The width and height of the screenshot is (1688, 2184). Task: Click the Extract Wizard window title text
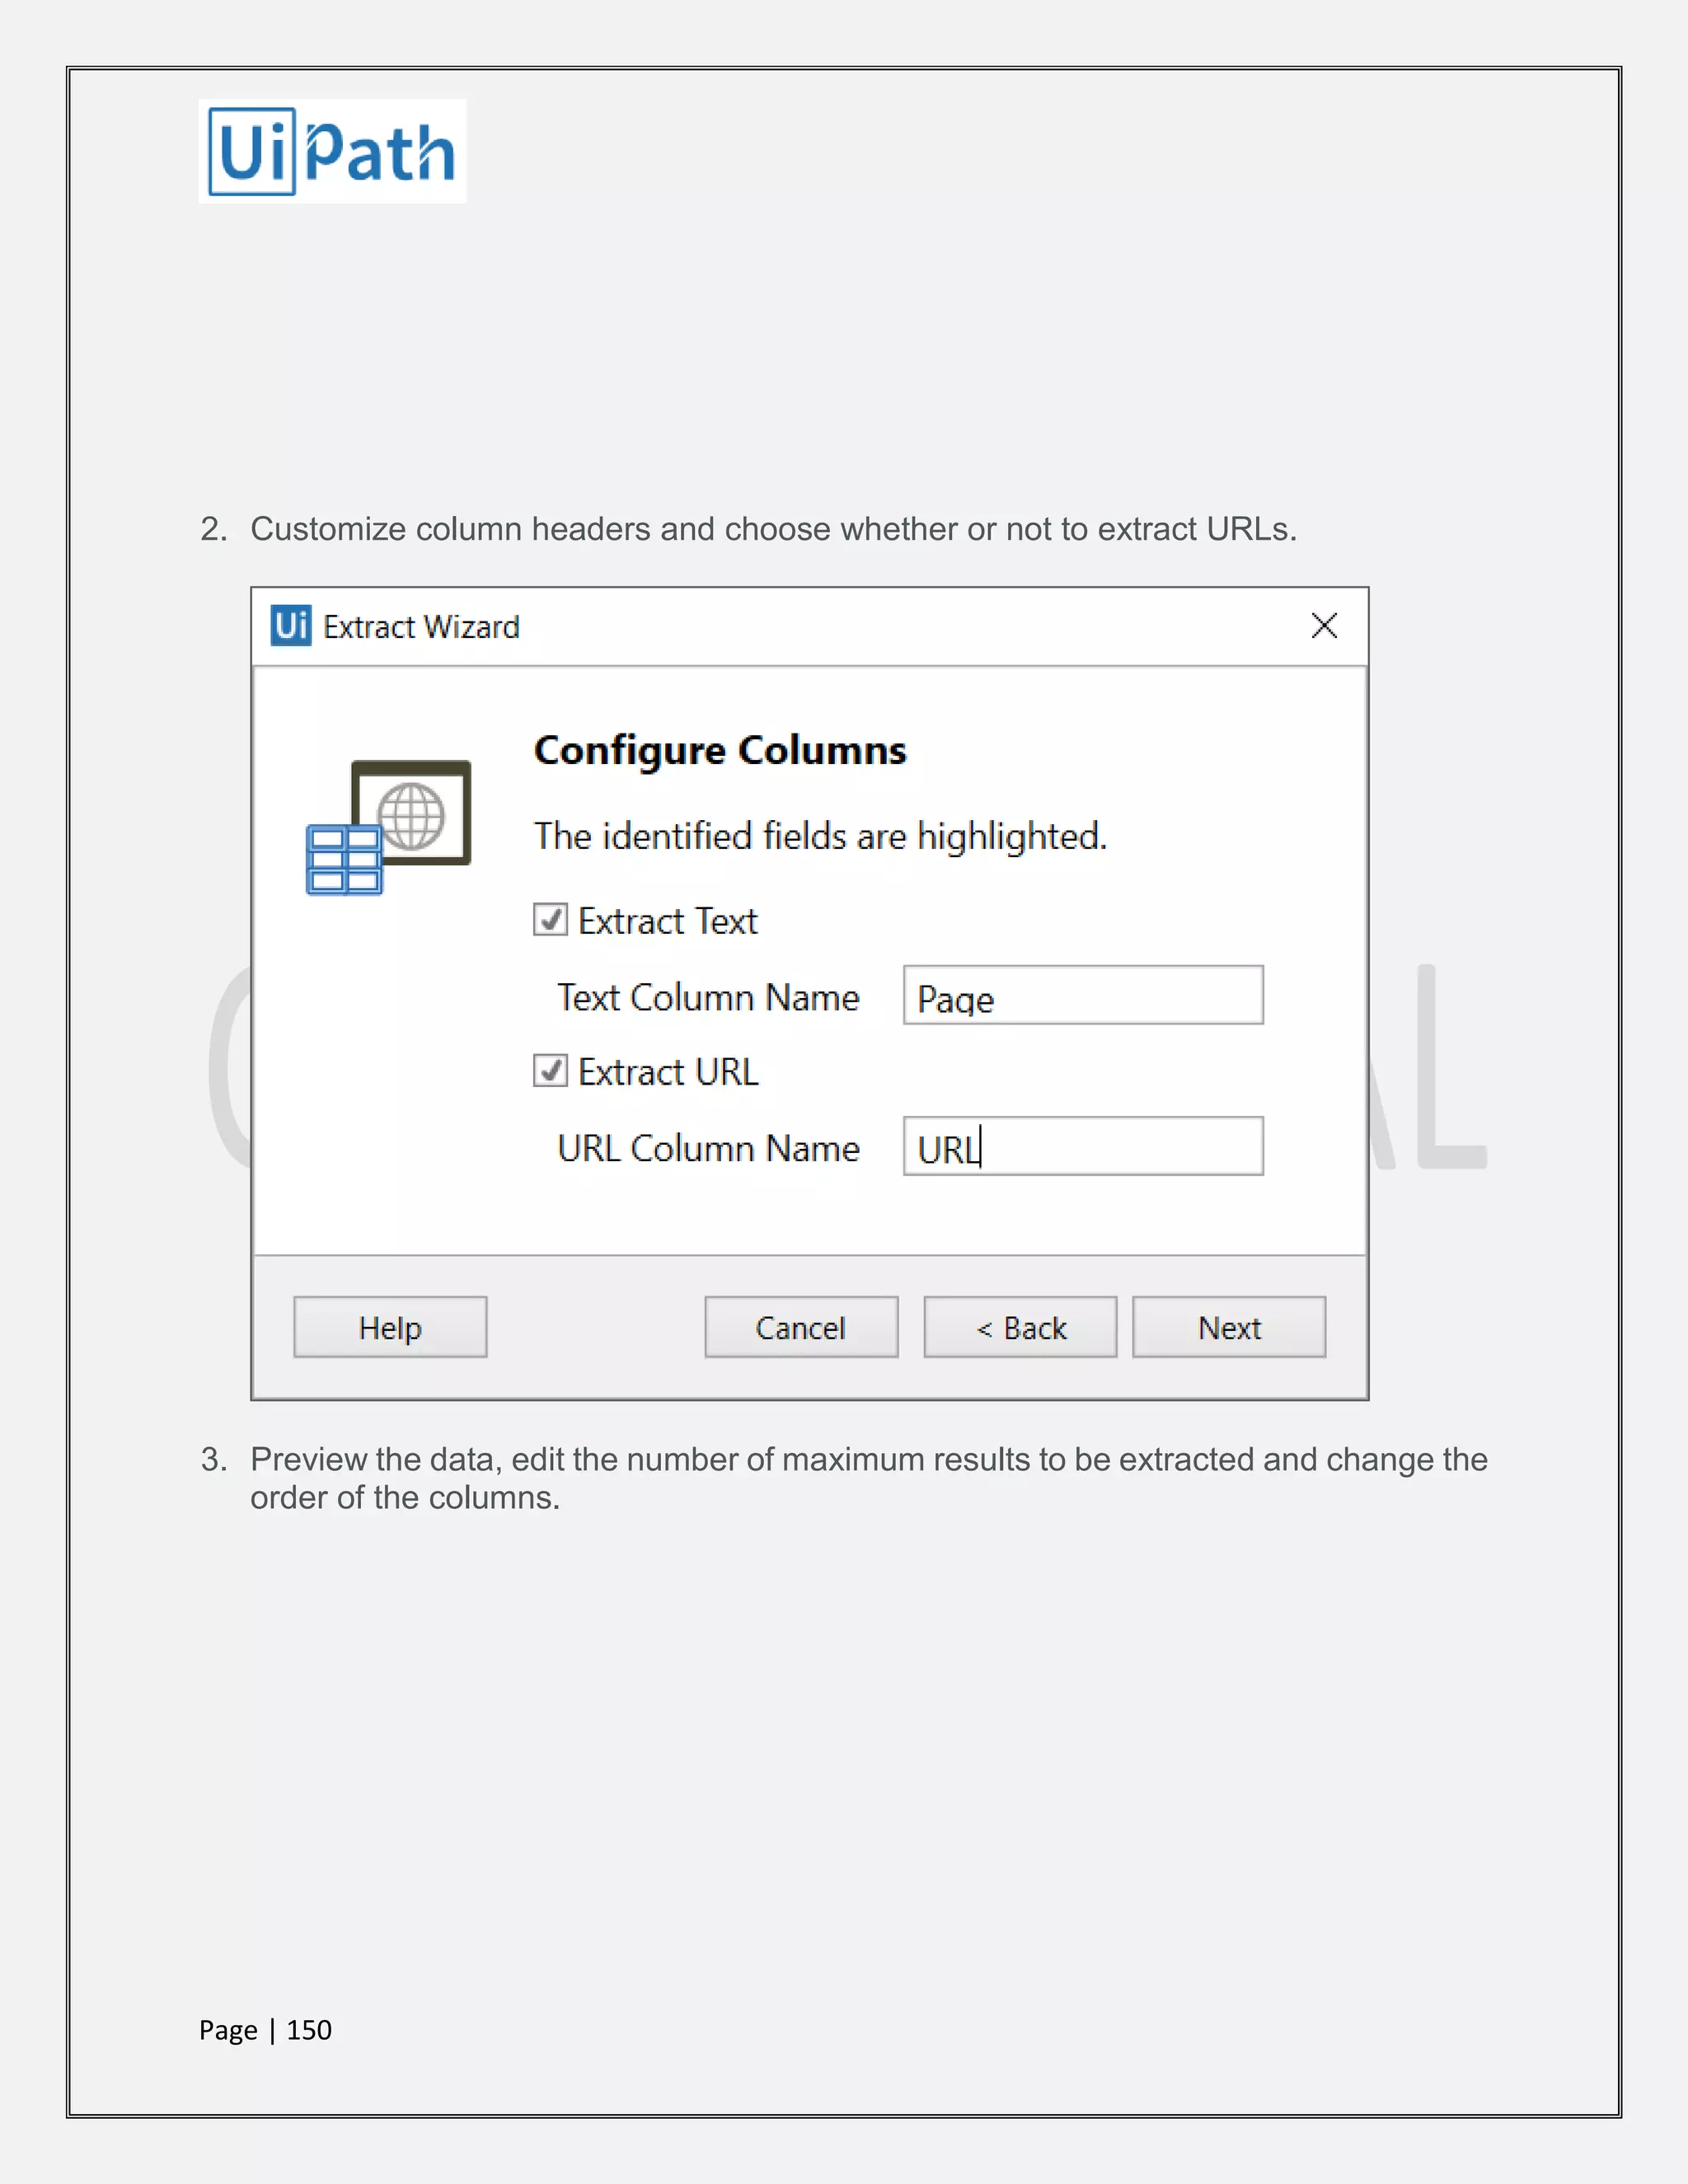[421, 627]
